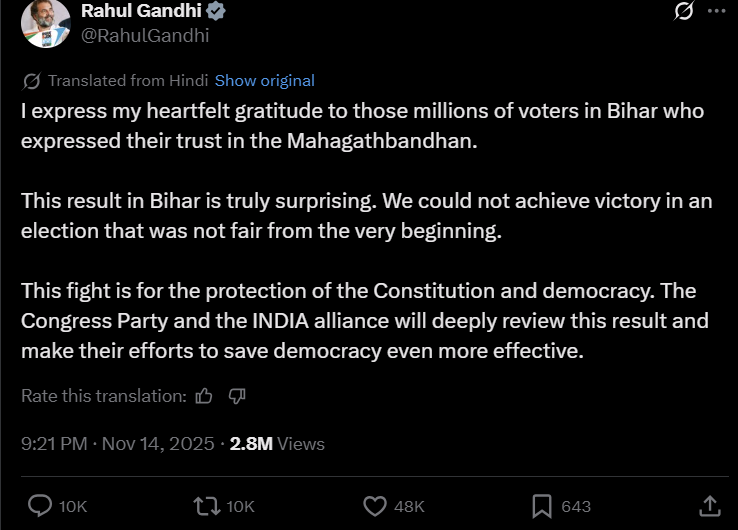Open the 9:21 PM Nov 14, 2025 timestamp

click(117, 443)
